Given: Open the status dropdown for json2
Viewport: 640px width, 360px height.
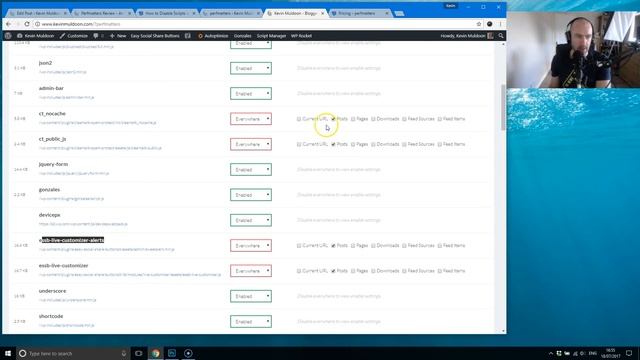Looking at the screenshot, I should click(x=251, y=68).
